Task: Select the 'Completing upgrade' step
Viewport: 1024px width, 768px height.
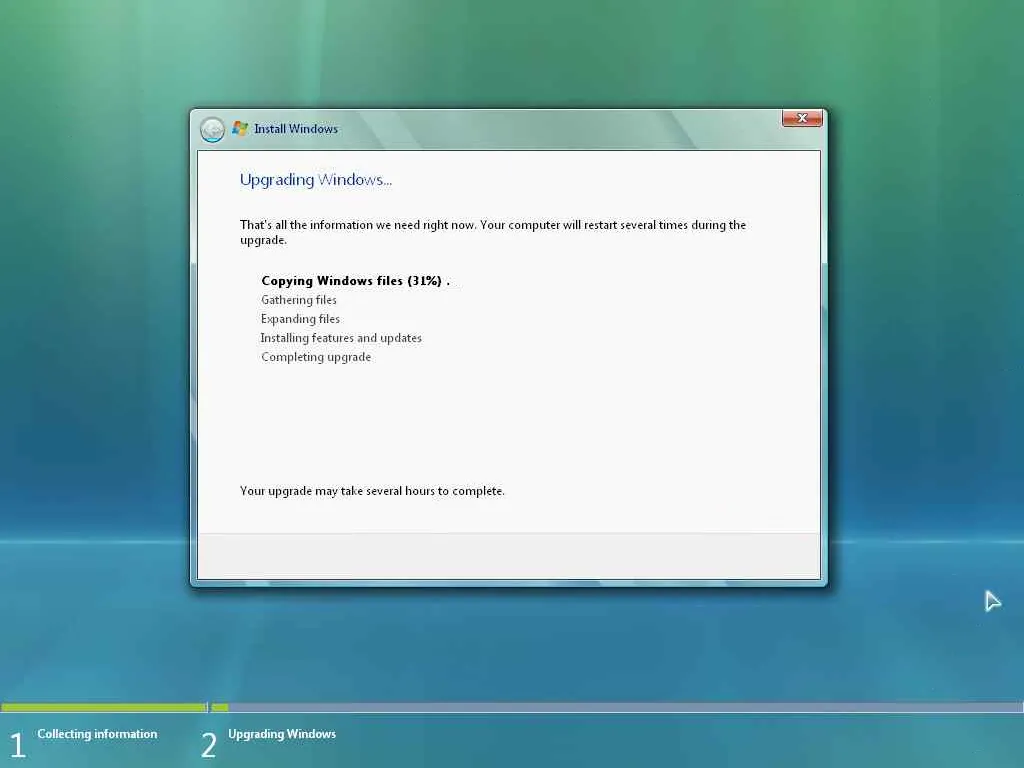Action: 316,357
